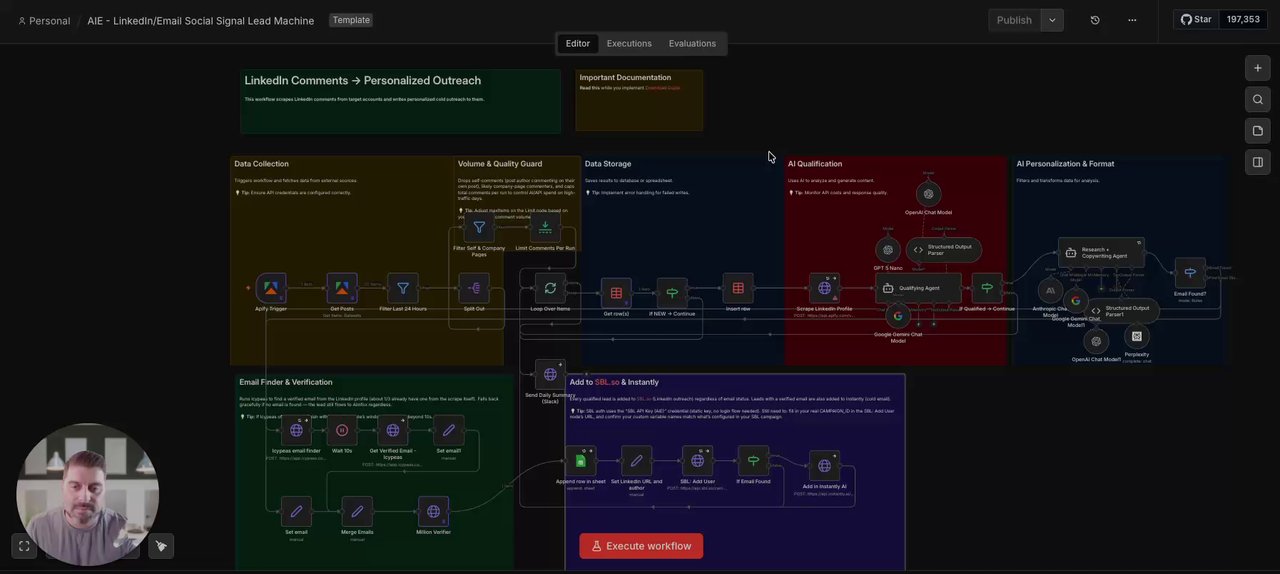
Task: Open the Million Verifier node
Action: point(433,512)
